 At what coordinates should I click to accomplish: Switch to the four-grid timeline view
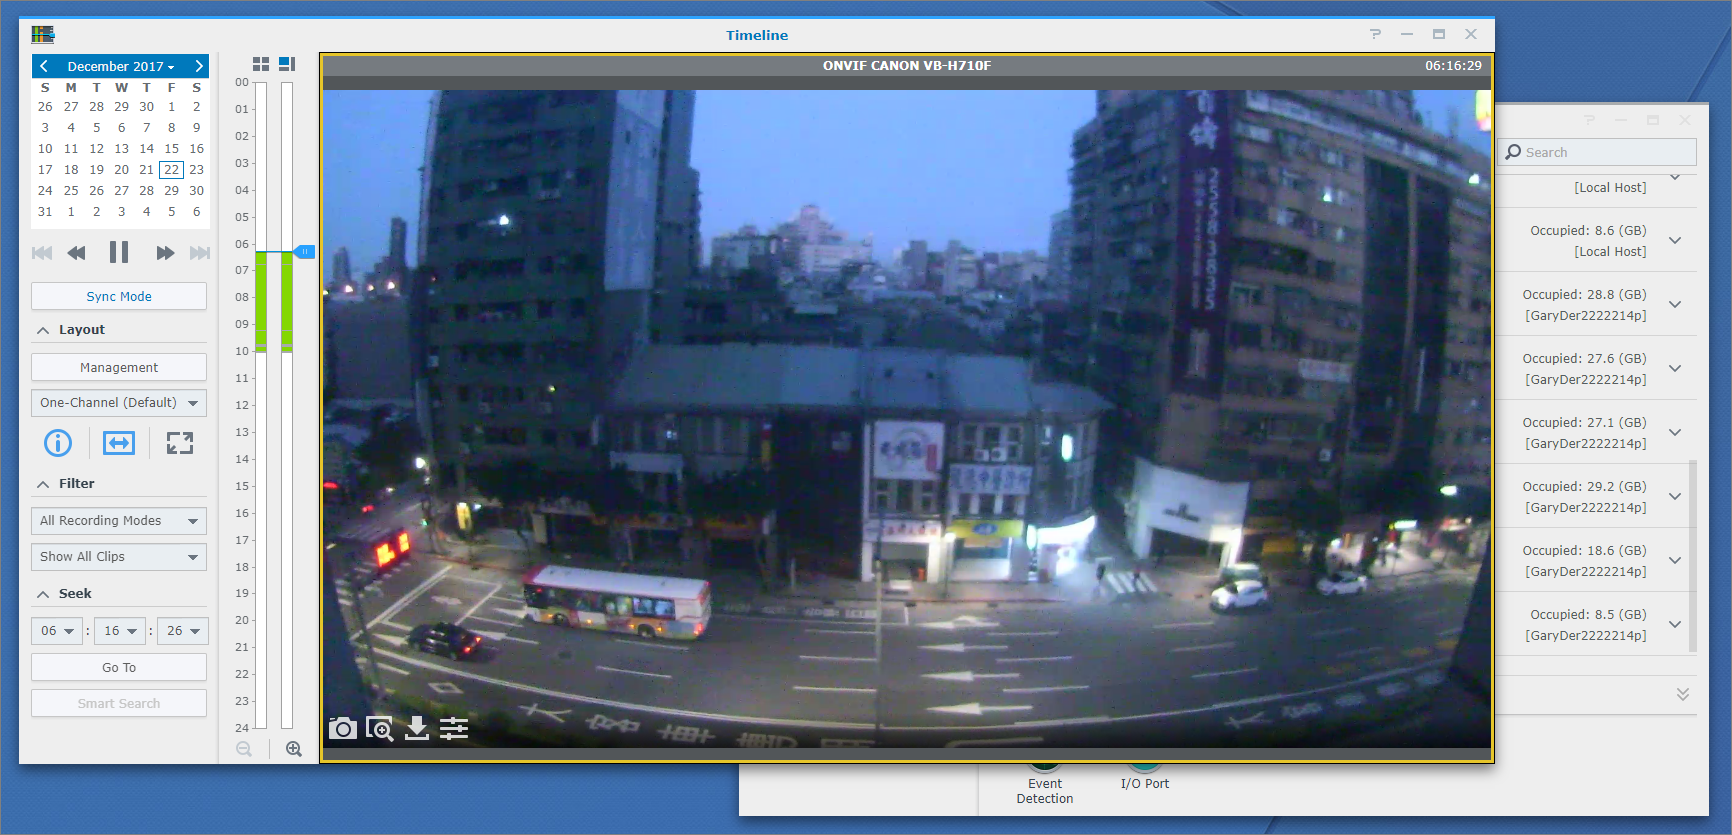(261, 64)
